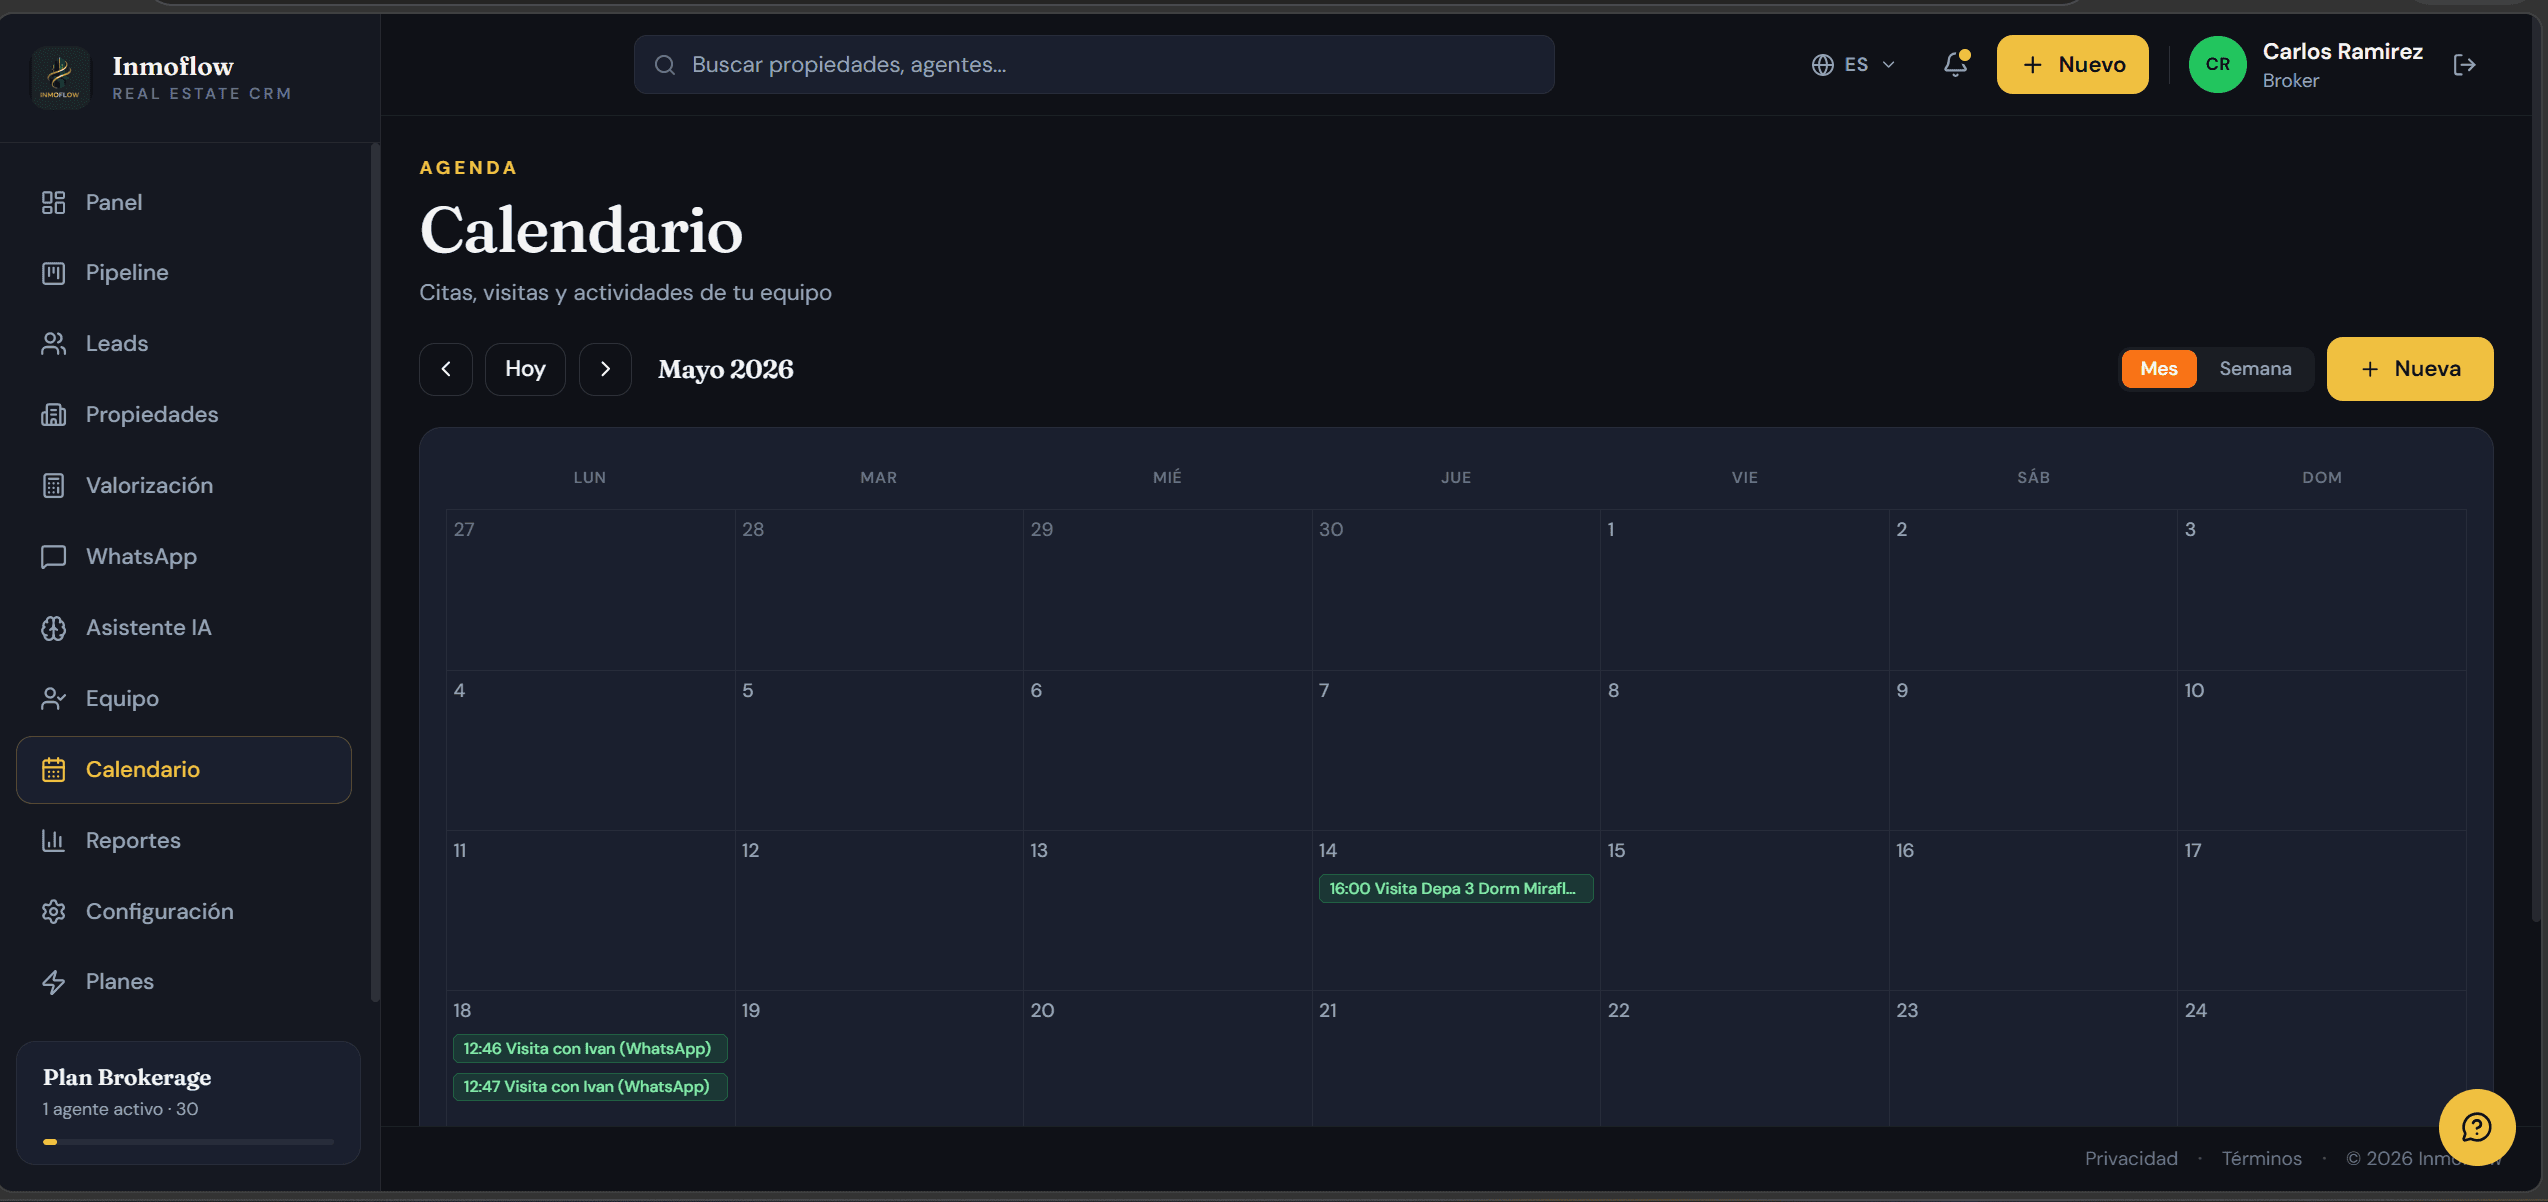Click the Reportes bar chart icon
Image resolution: width=2548 pixels, height=1202 pixels.
coord(53,841)
